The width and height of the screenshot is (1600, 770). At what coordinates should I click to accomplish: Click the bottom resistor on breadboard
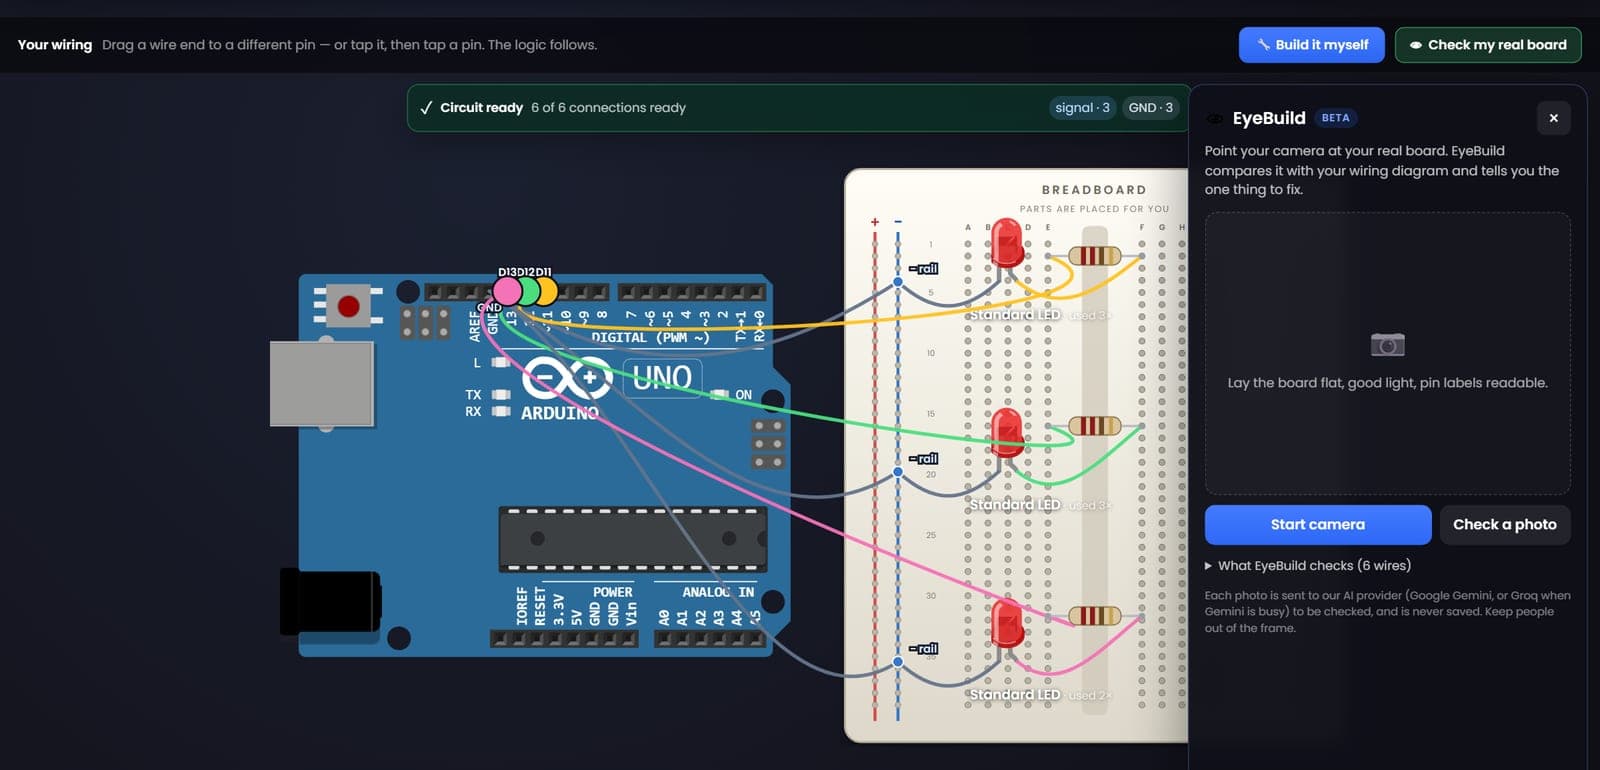[x=1094, y=615]
